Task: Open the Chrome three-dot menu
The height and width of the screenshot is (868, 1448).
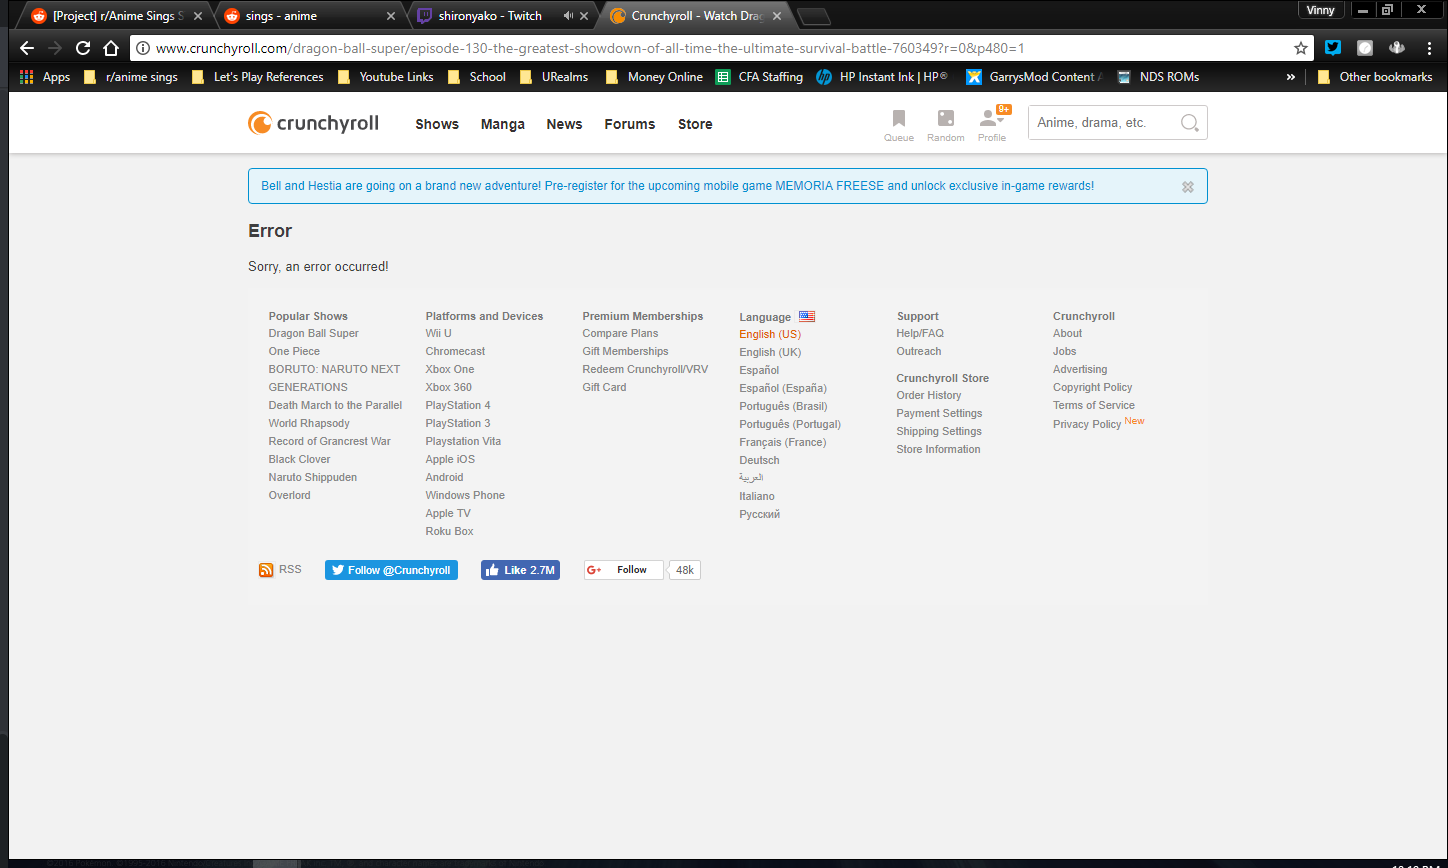Action: (1428, 48)
